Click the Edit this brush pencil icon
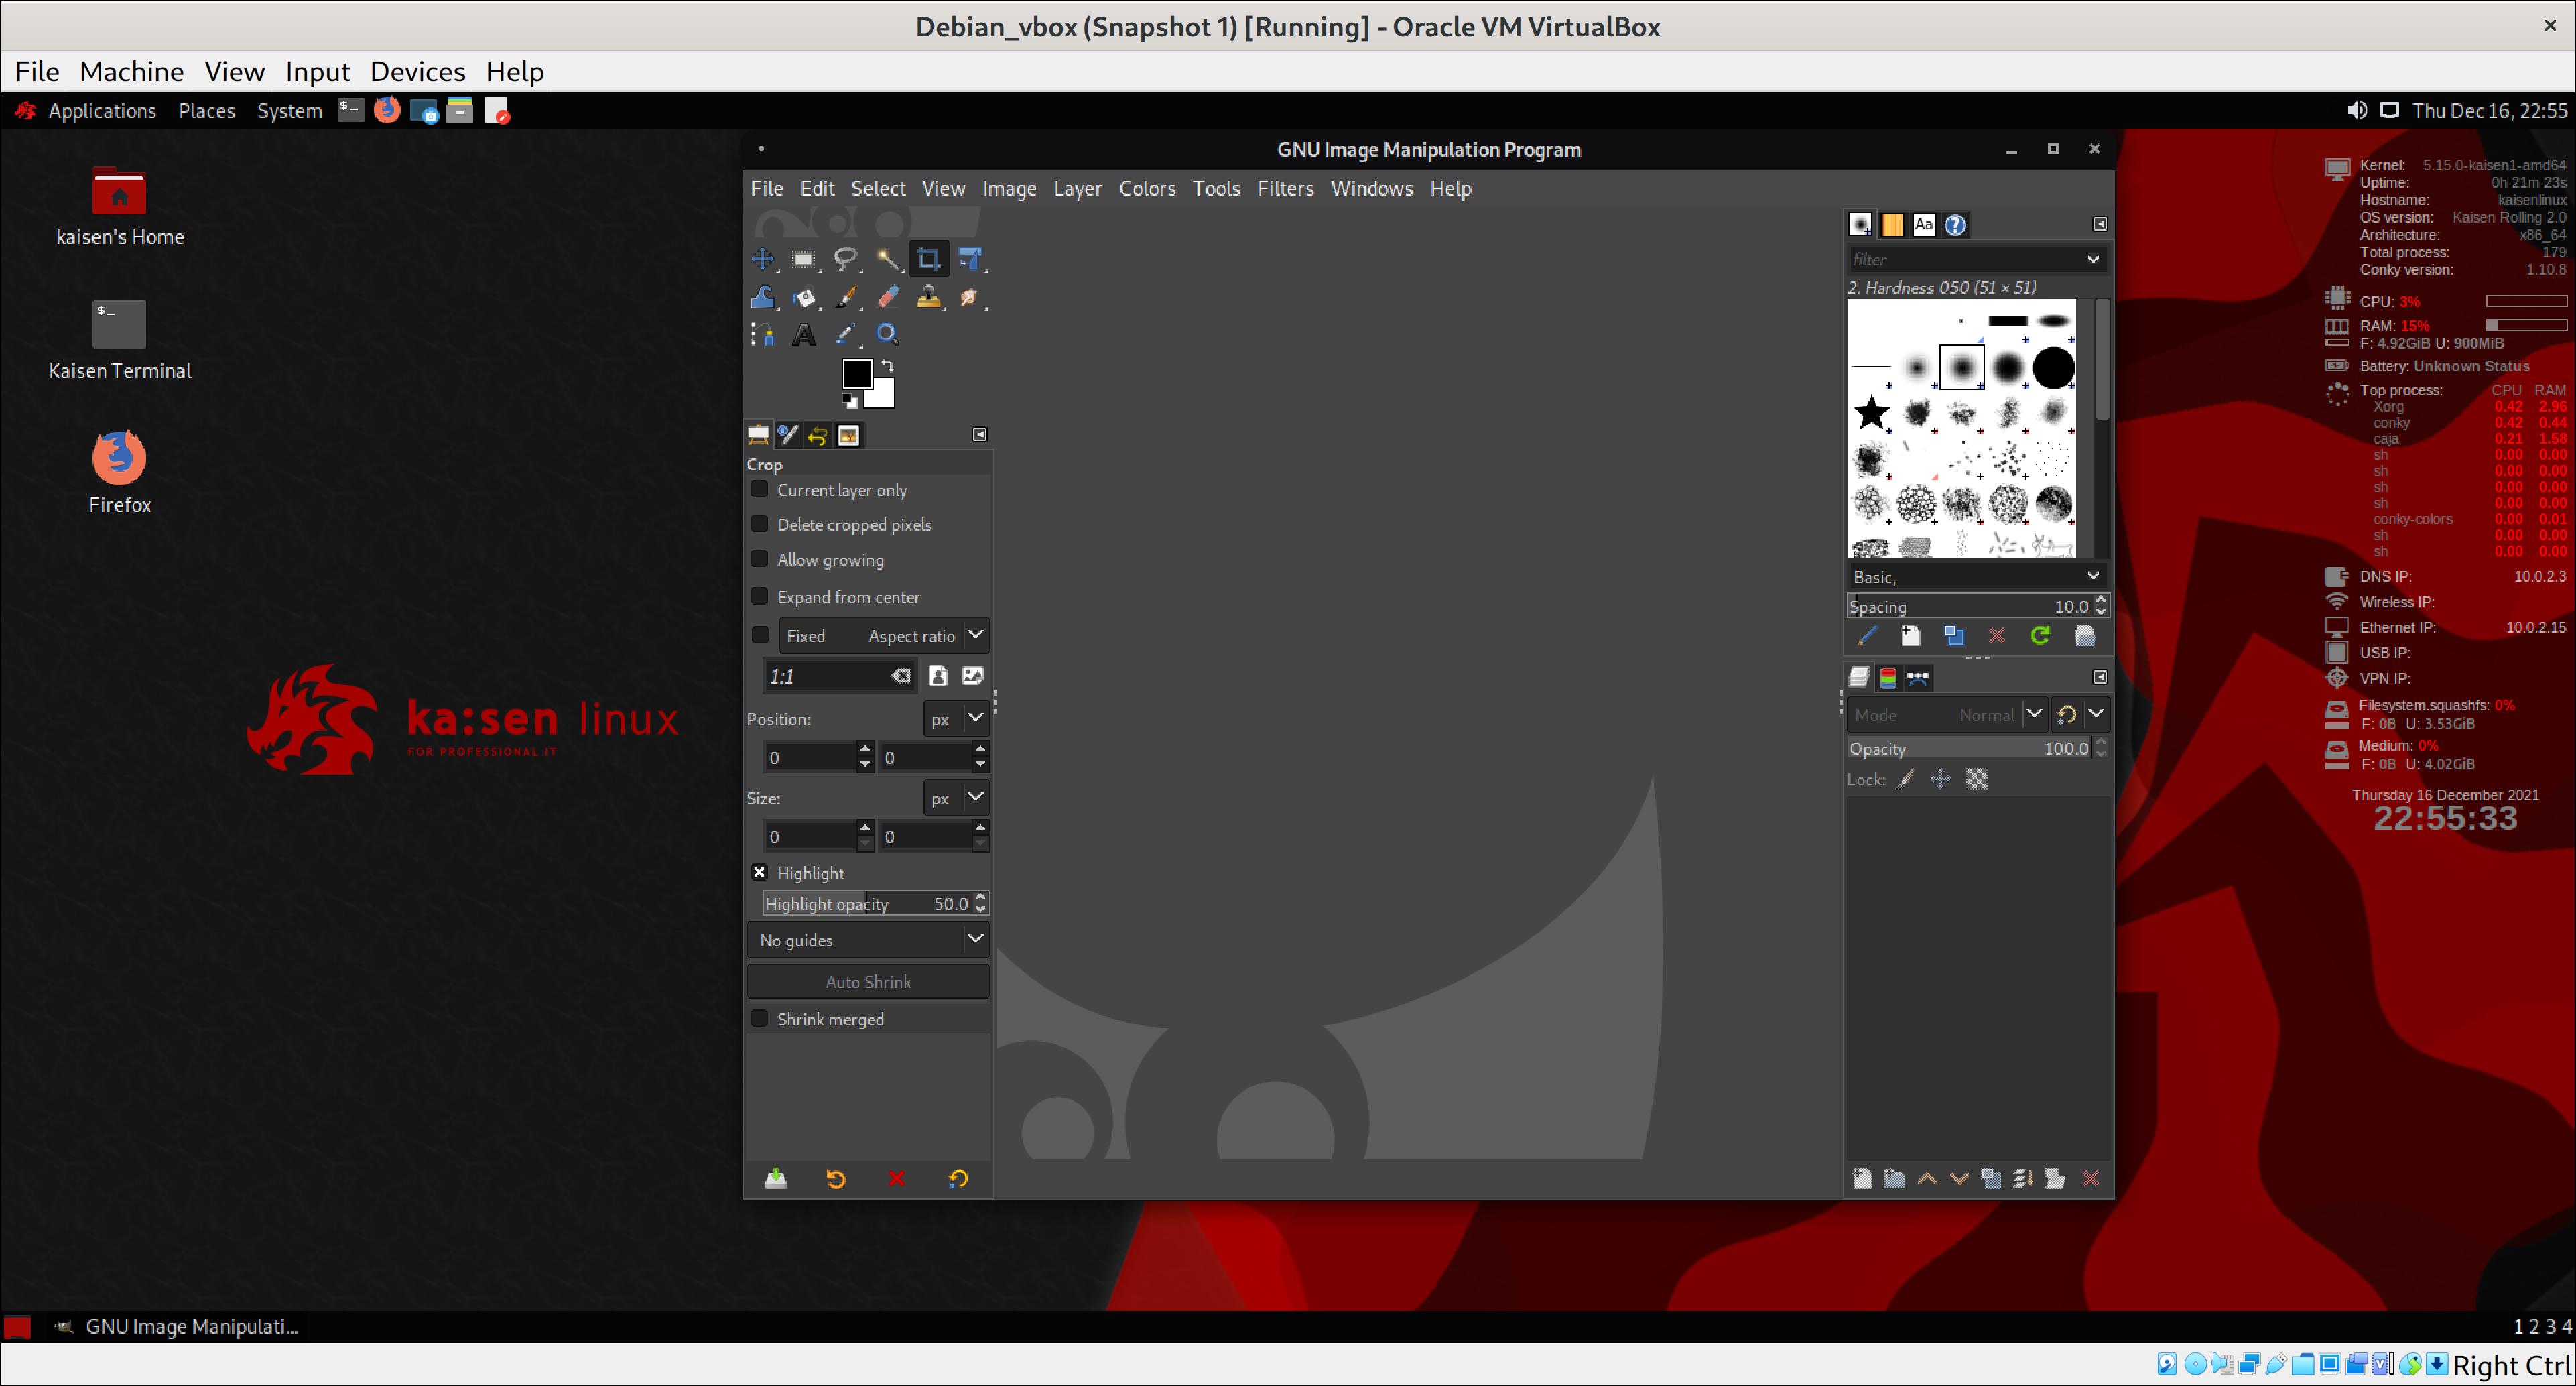2576x1386 pixels. click(1866, 636)
